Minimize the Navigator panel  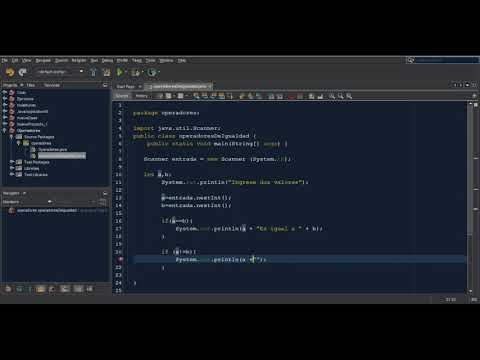coord(105,193)
